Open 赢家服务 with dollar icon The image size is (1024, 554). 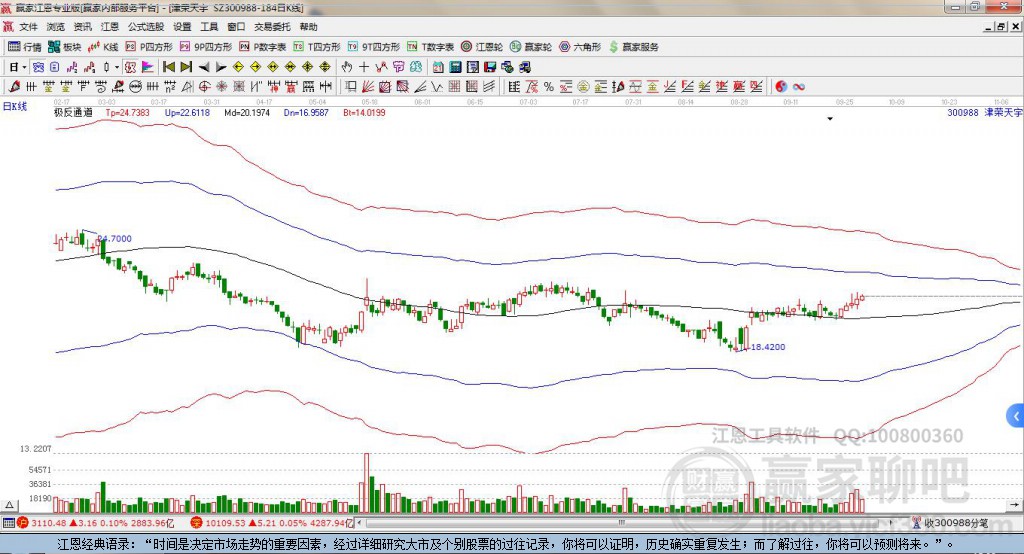[633, 47]
